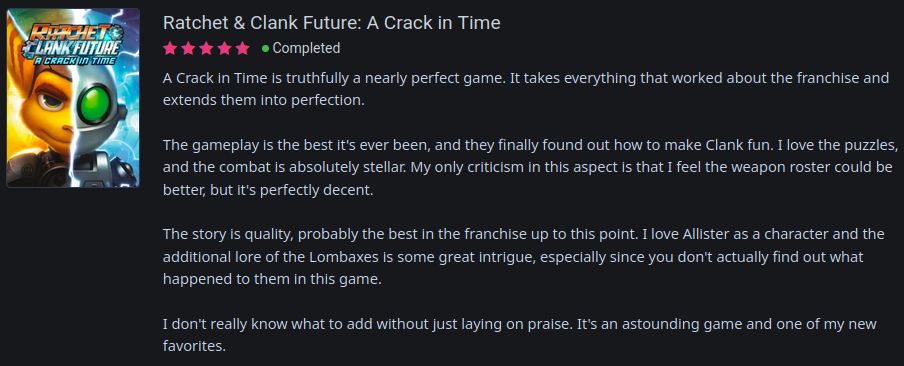Viewport: 904px width, 366px height.
Task: Select the third pink rating star
Action: coord(206,48)
